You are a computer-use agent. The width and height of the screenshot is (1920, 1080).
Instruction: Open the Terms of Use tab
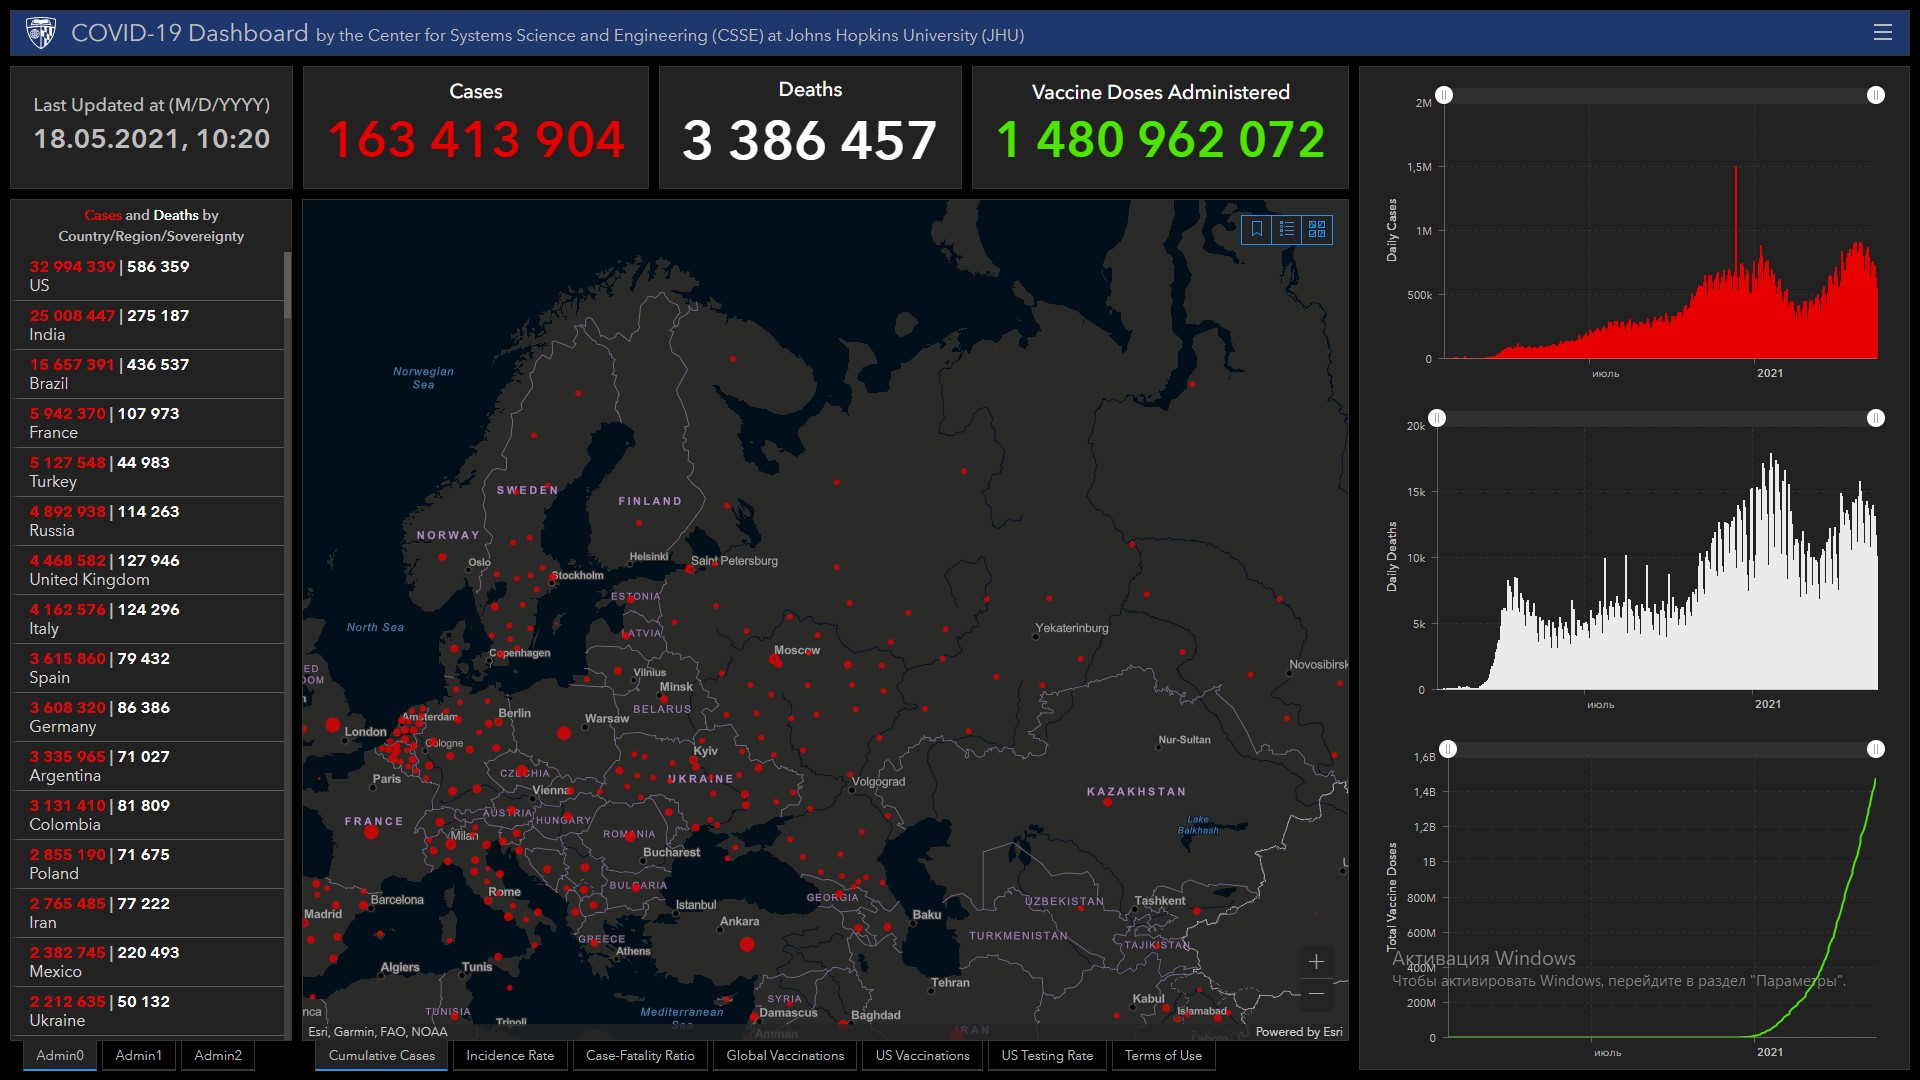(x=1163, y=1055)
